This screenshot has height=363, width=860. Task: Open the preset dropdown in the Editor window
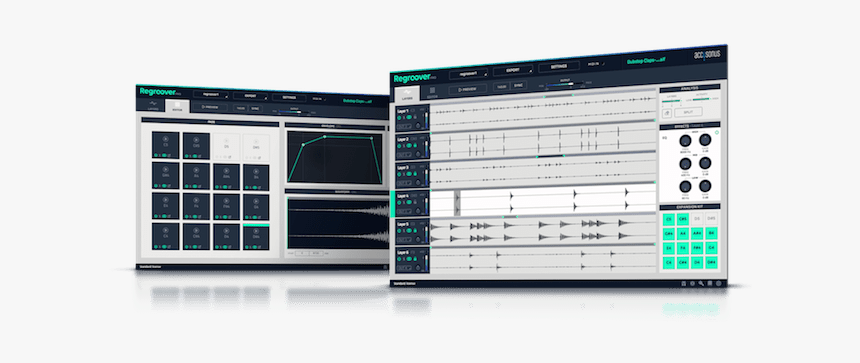[210, 94]
